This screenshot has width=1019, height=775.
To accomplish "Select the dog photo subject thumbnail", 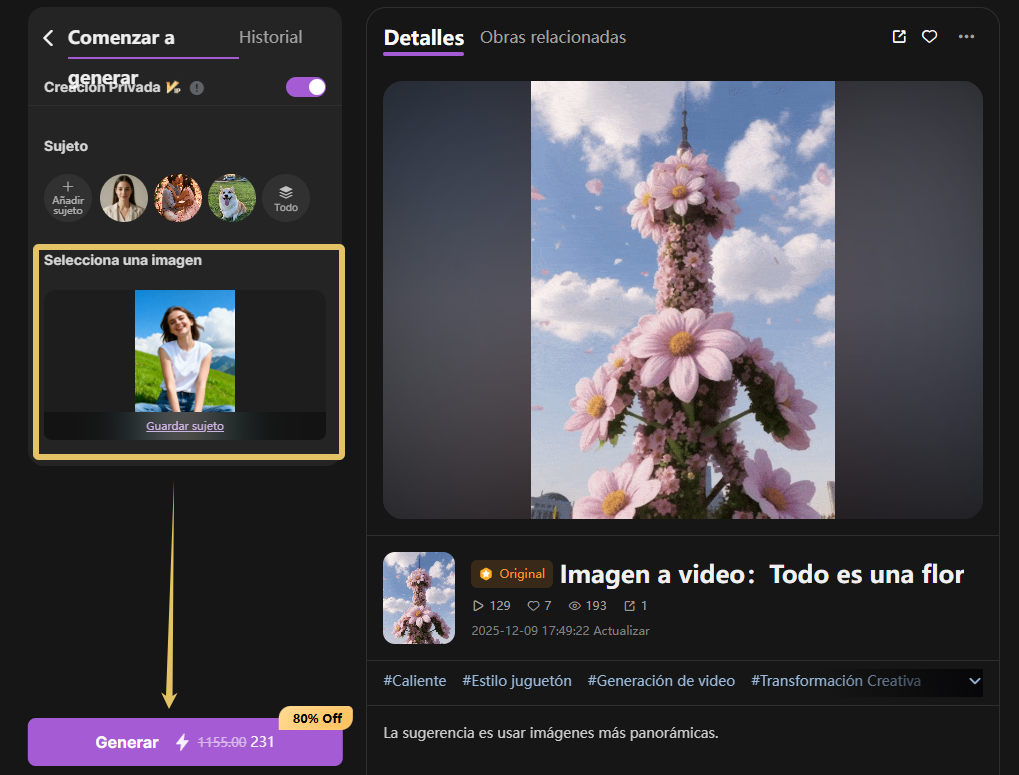I will pyautogui.click(x=232, y=197).
